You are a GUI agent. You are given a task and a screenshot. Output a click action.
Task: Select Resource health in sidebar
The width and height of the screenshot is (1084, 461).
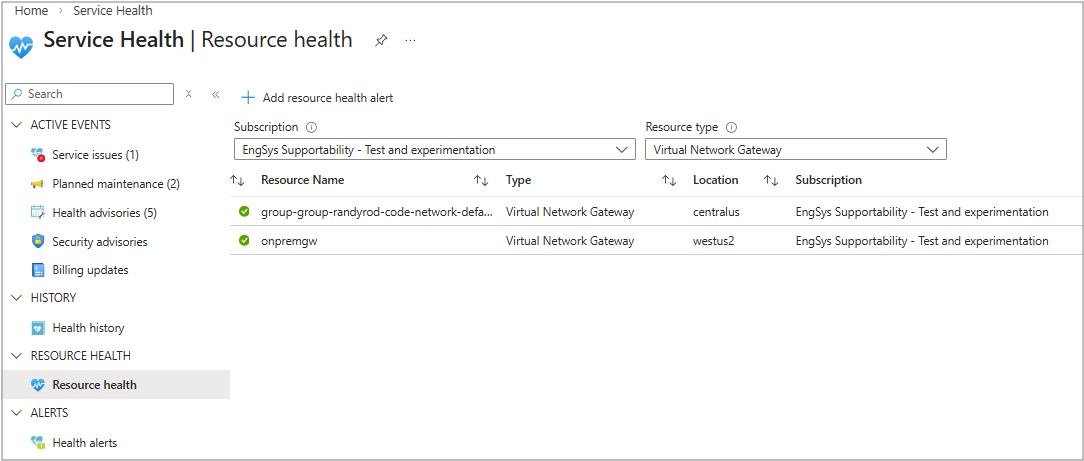point(115,385)
